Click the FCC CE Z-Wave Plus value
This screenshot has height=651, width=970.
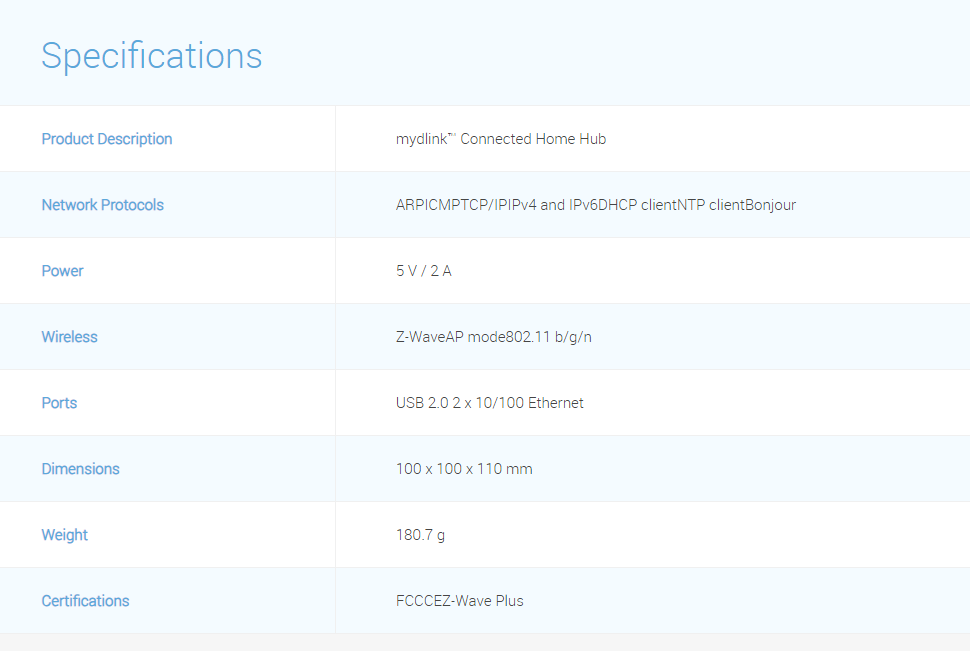pos(459,601)
